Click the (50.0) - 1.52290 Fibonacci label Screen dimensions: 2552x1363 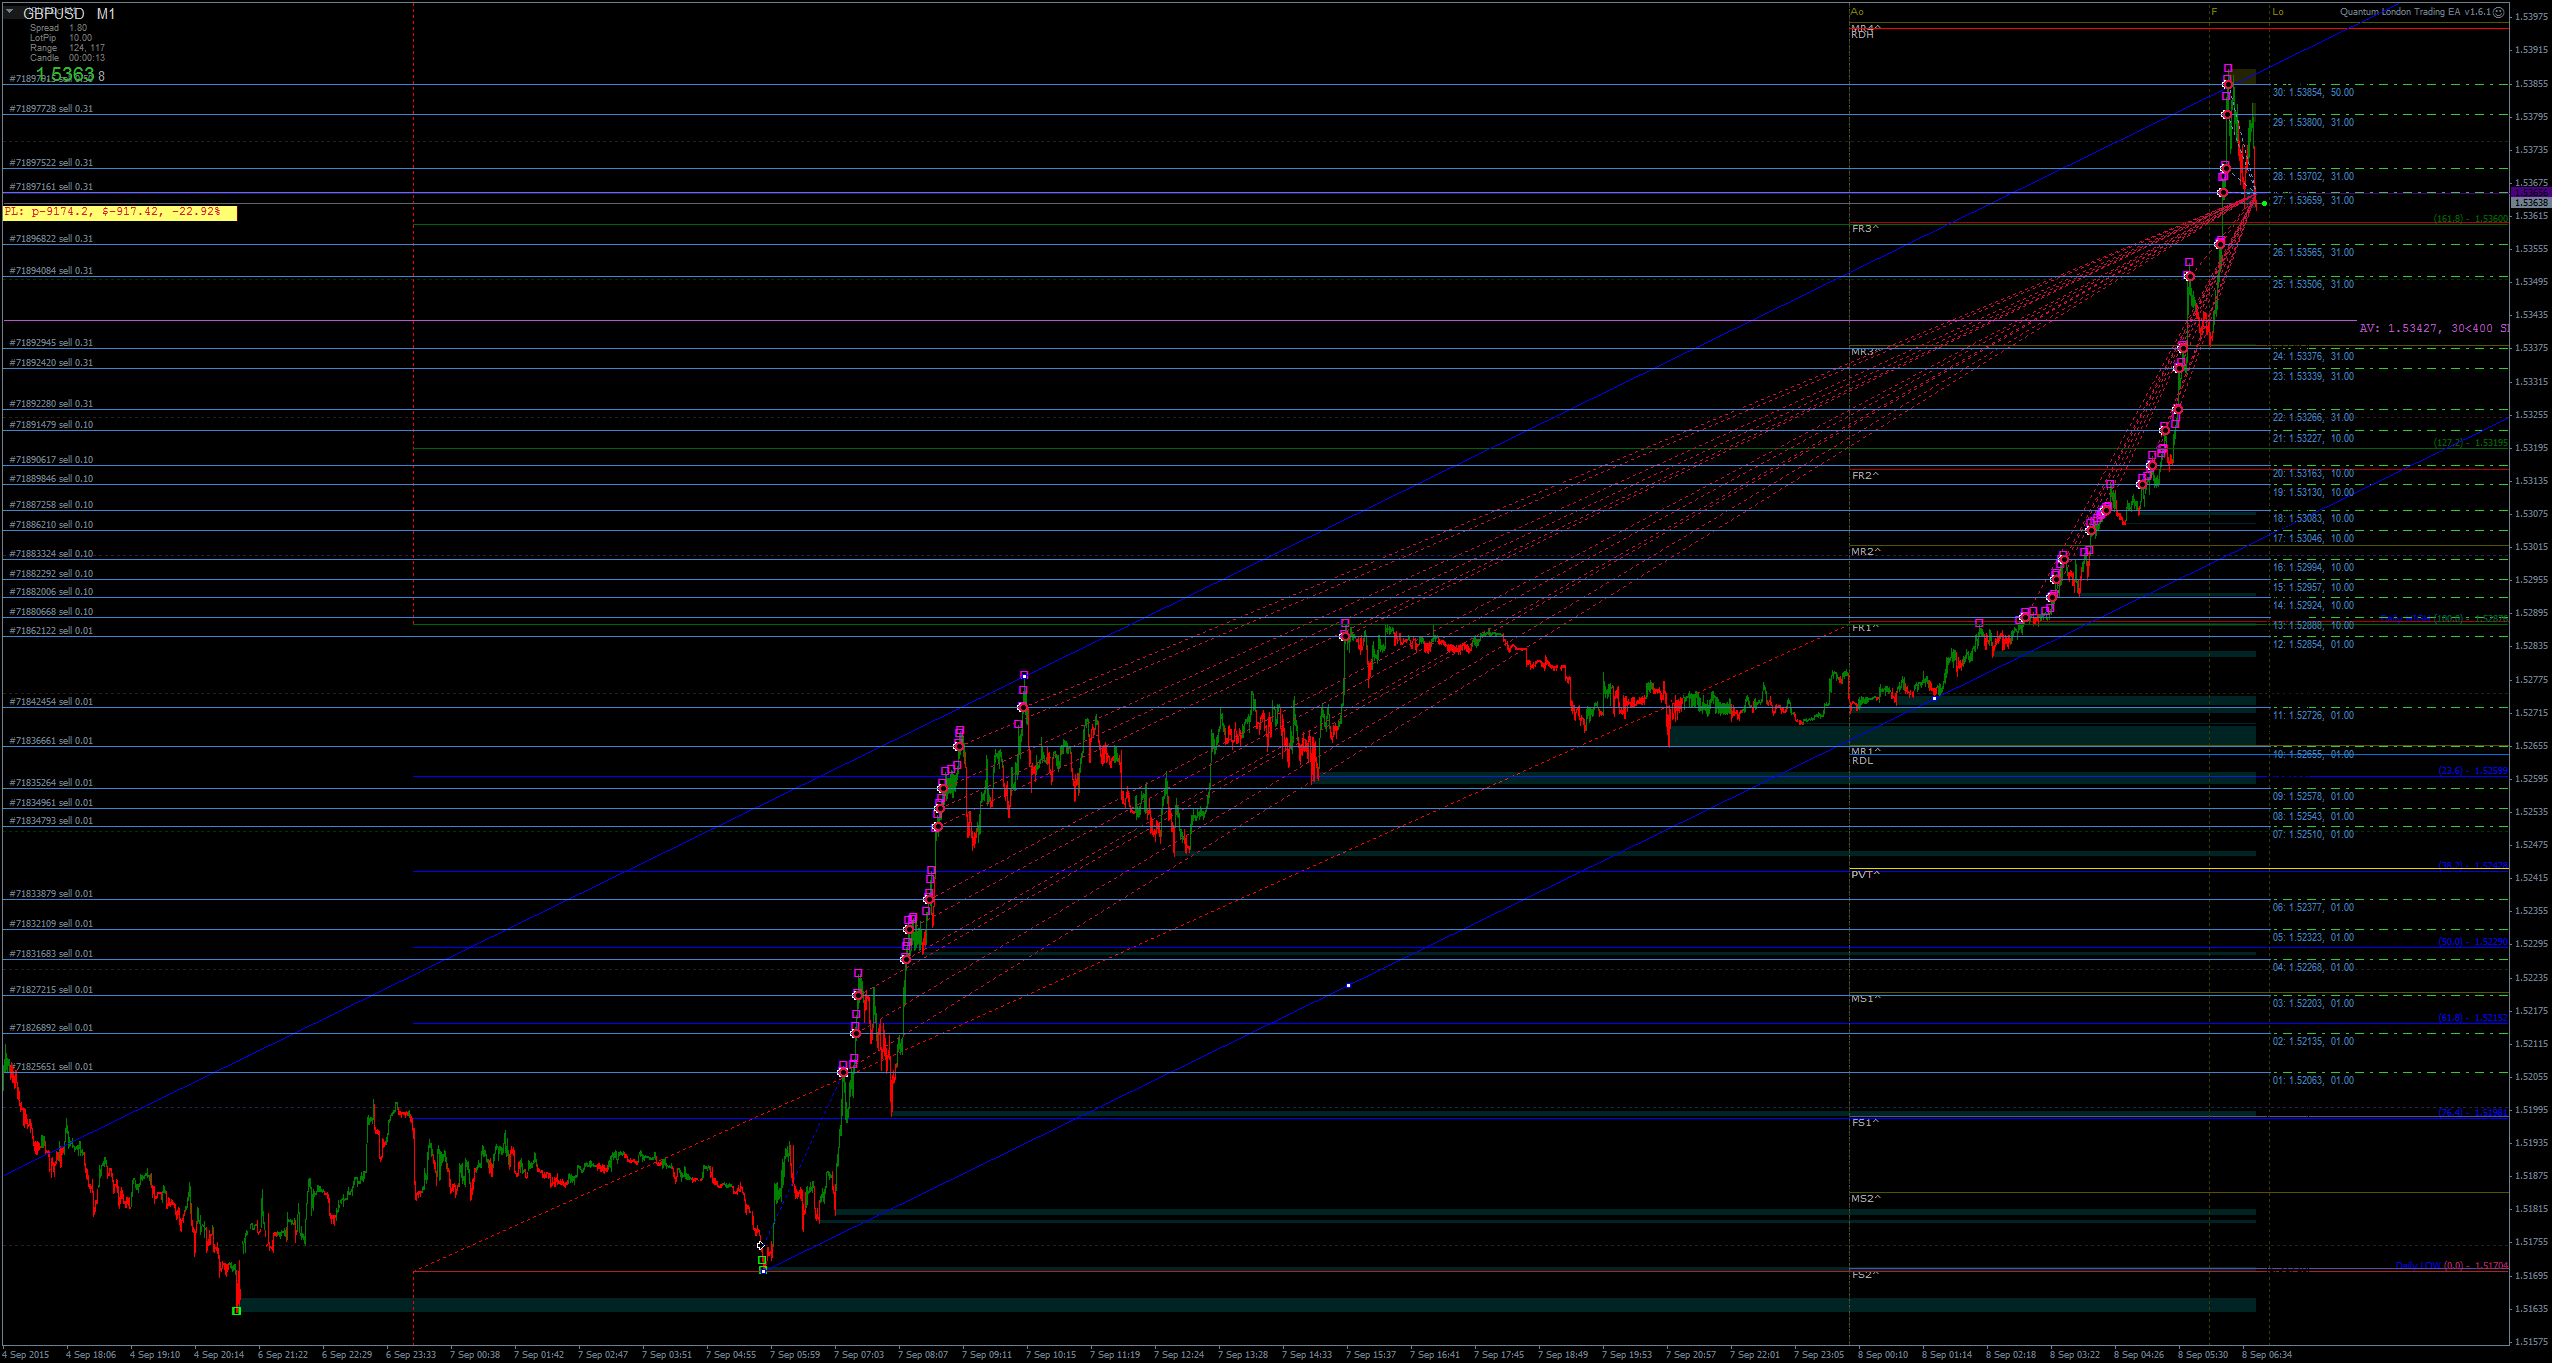click(2472, 942)
